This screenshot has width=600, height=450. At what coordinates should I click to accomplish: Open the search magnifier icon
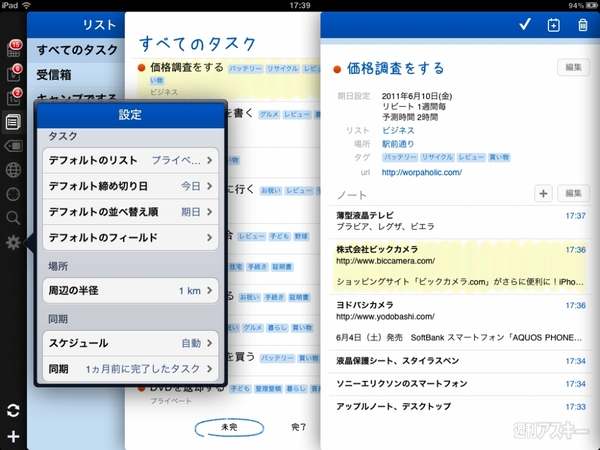(13, 218)
